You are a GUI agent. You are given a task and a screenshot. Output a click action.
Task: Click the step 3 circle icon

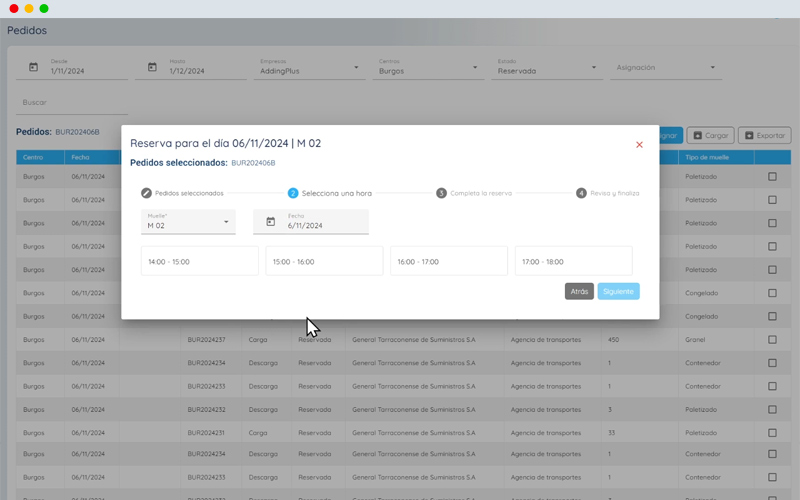click(441, 193)
